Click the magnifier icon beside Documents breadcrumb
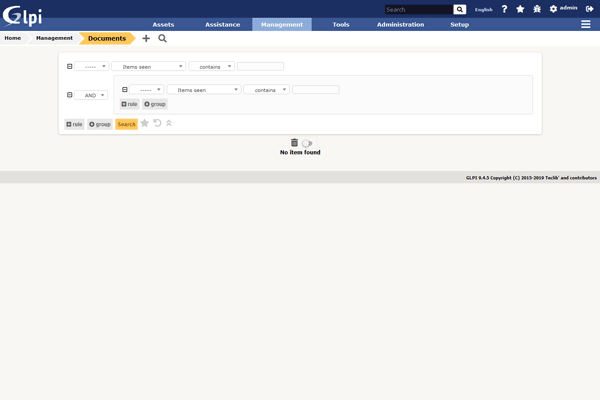 (162, 38)
